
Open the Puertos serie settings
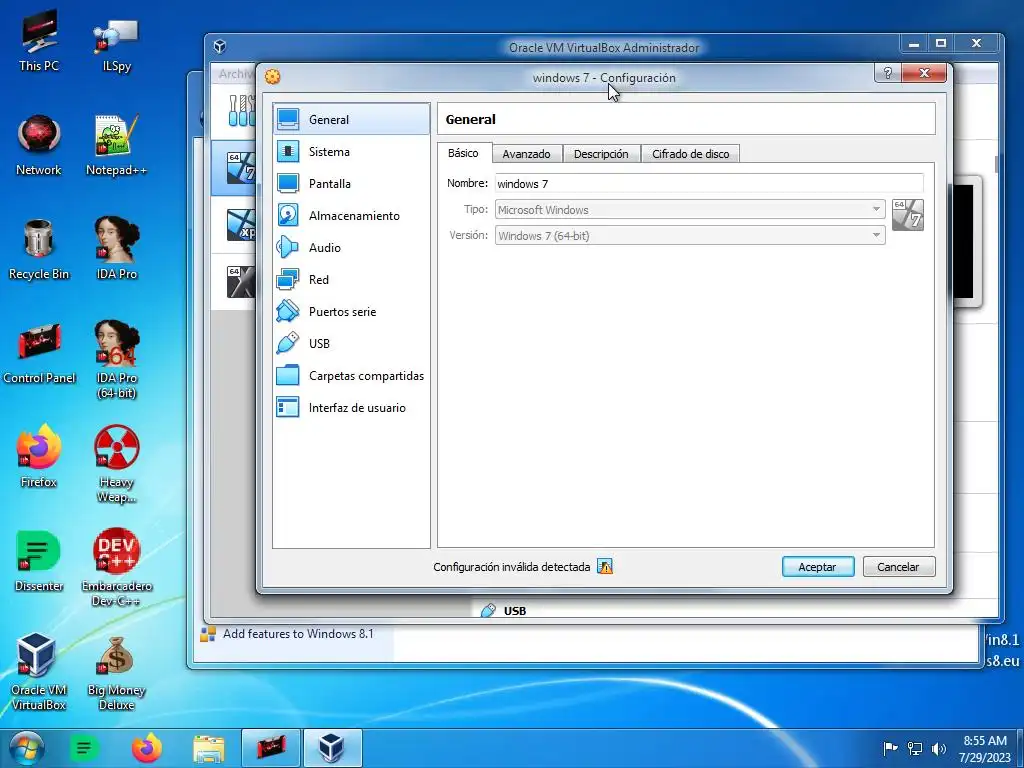(351, 312)
